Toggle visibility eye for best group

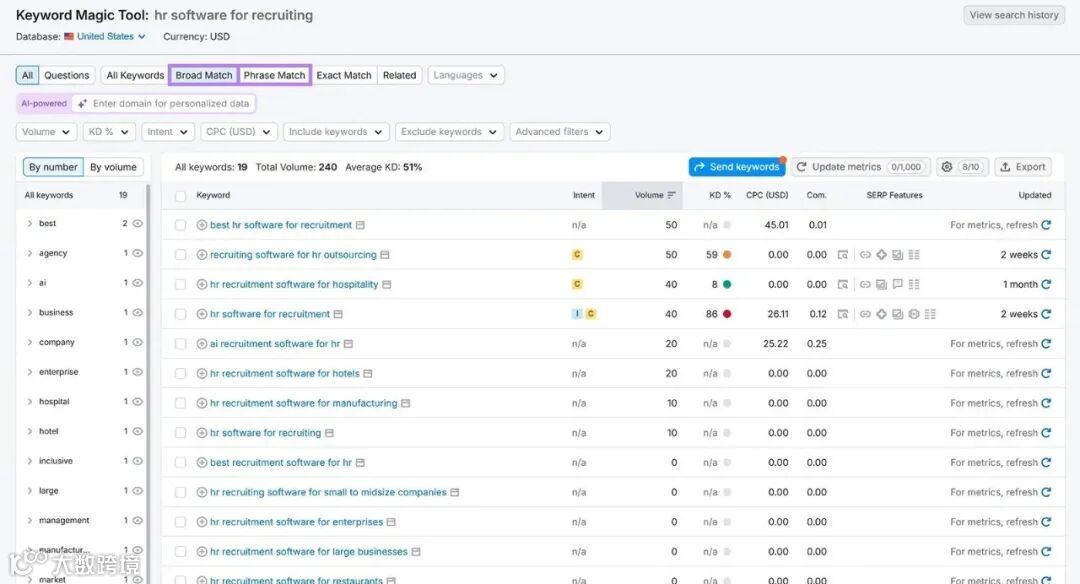[138, 223]
